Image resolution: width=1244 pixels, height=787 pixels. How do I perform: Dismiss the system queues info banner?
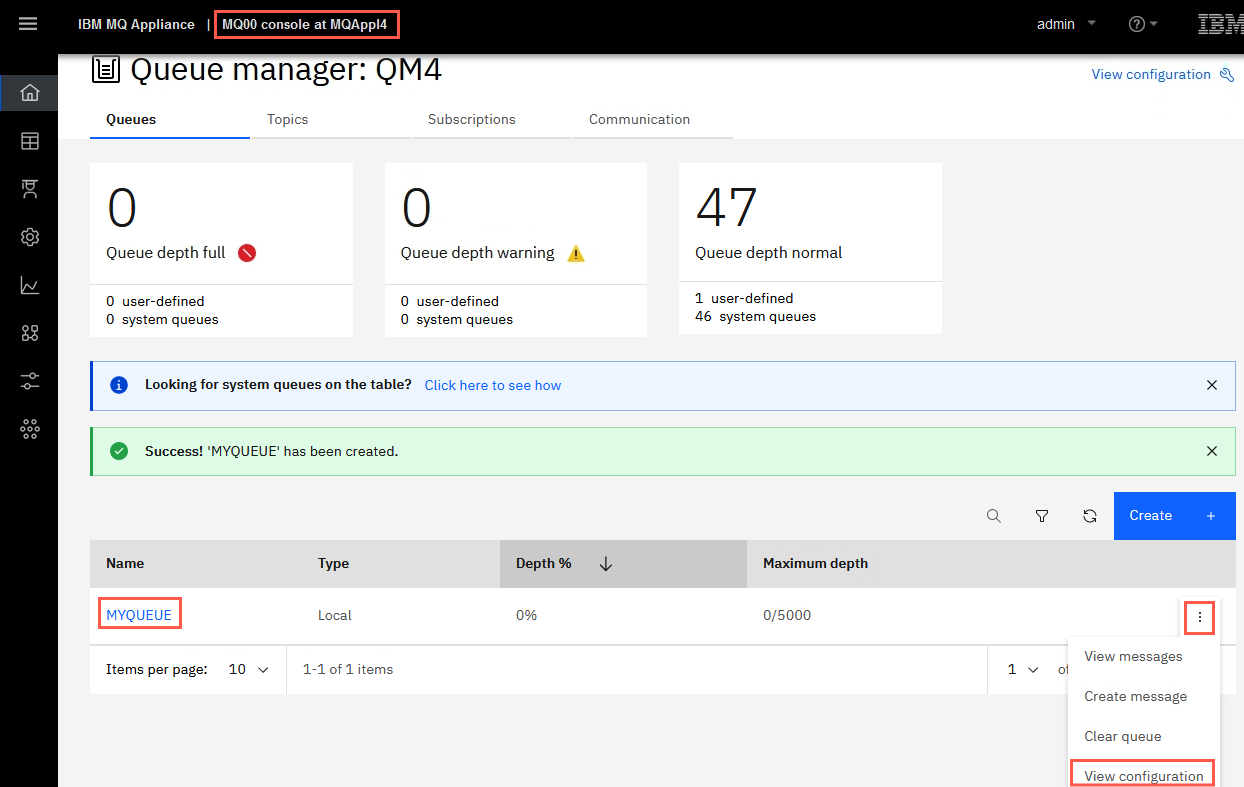coord(1212,385)
